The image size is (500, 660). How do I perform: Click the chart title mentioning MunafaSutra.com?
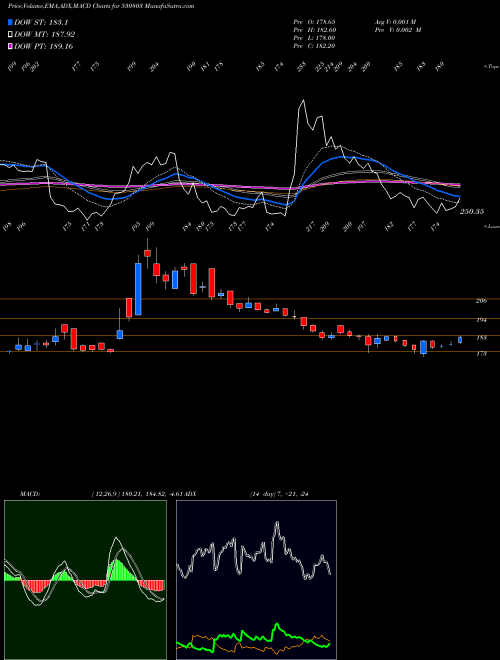[x=101, y=7]
